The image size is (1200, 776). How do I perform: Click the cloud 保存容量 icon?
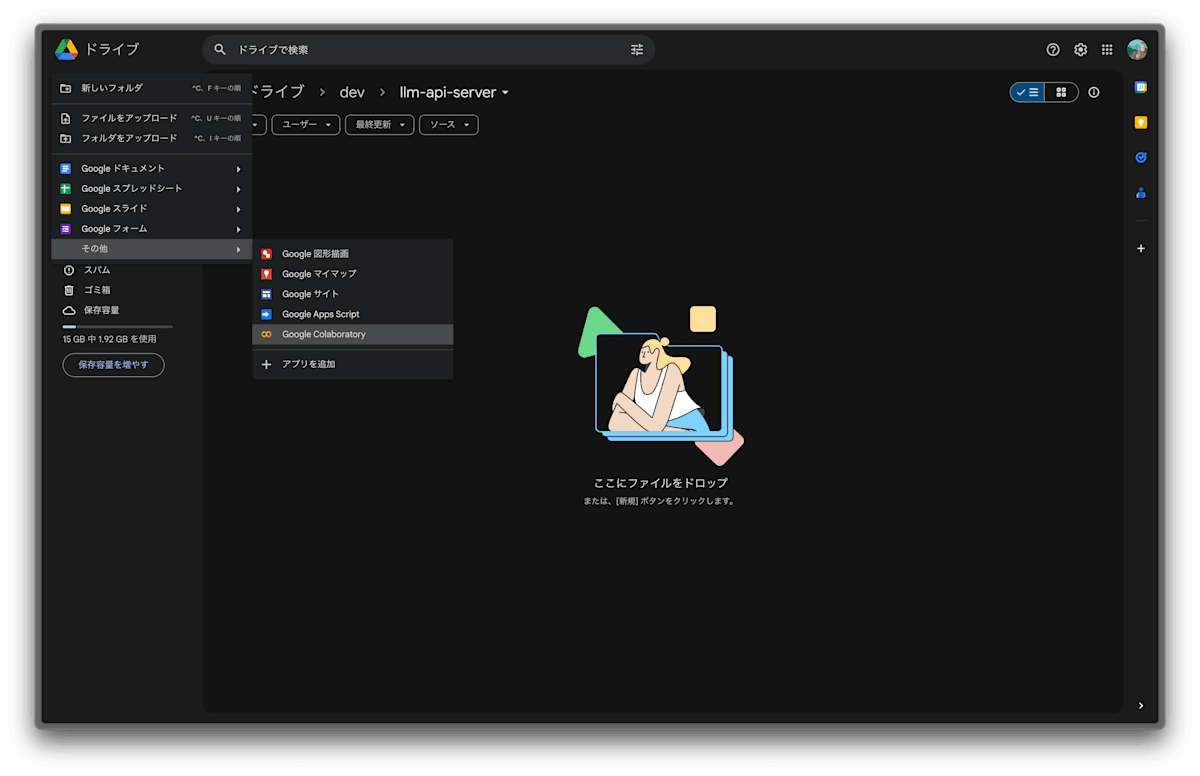[69, 310]
